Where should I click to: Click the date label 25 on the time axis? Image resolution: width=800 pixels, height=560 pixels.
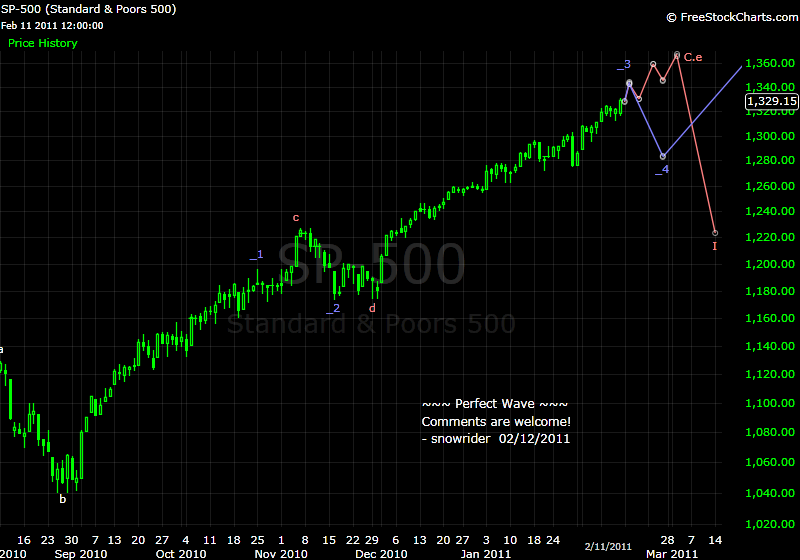click(258, 540)
